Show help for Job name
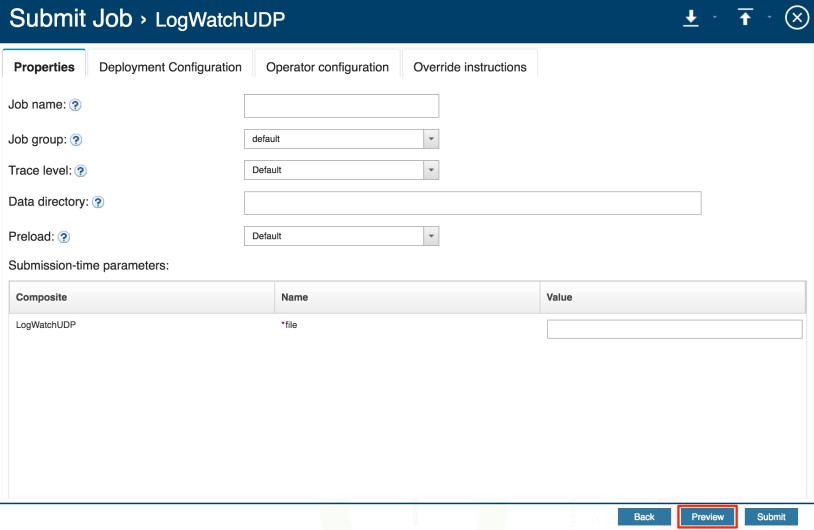Image resolution: width=814 pixels, height=530 pixels. click(x=75, y=105)
